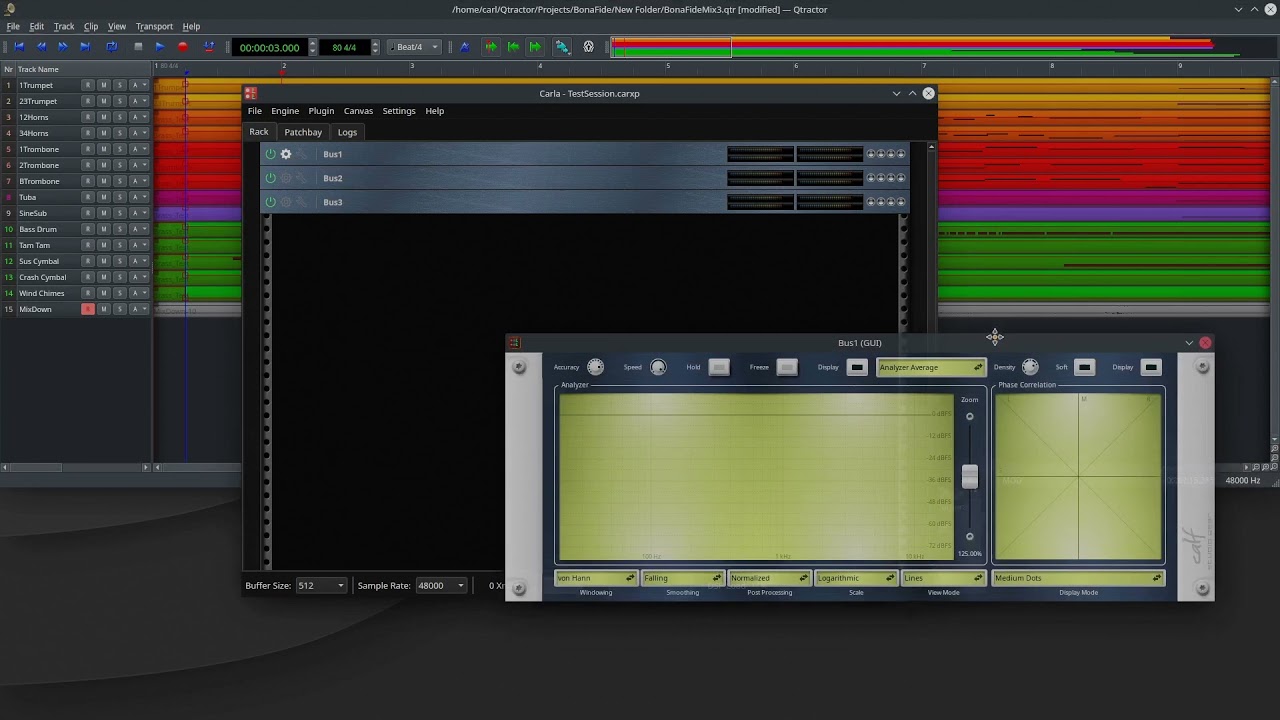The height and width of the screenshot is (720, 1280).
Task: Open Carla's Plugin menu
Action: [x=321, y=111]
